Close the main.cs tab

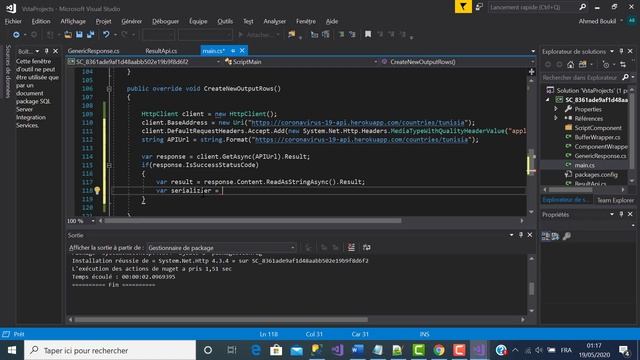242,51
